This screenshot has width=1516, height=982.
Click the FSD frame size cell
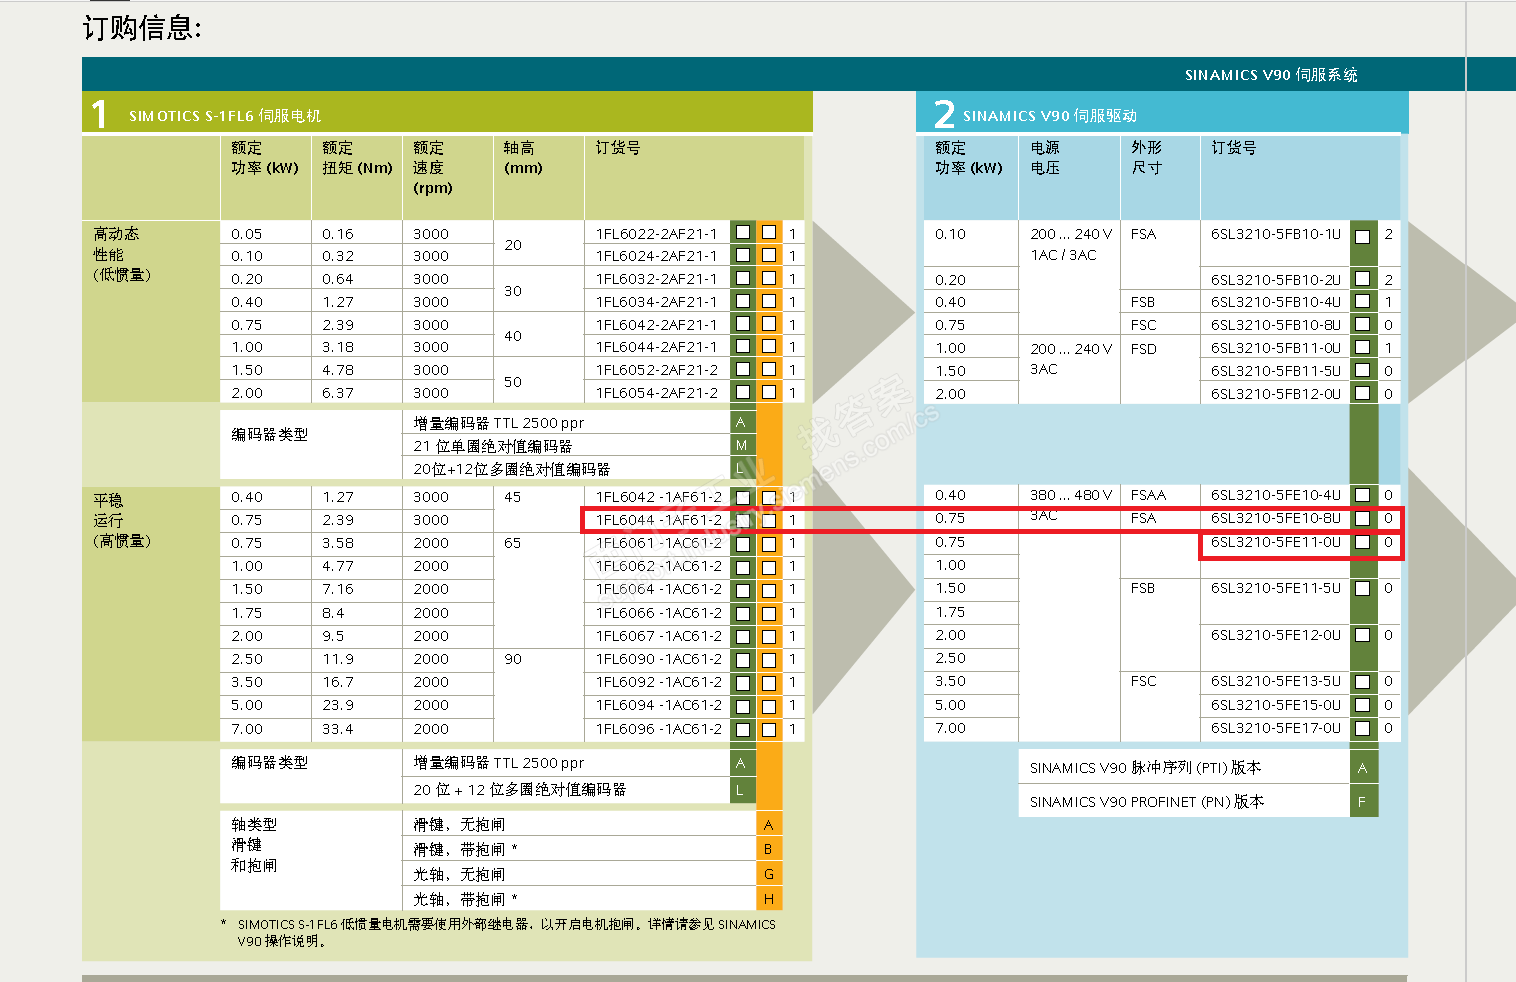click(1144, 349)
